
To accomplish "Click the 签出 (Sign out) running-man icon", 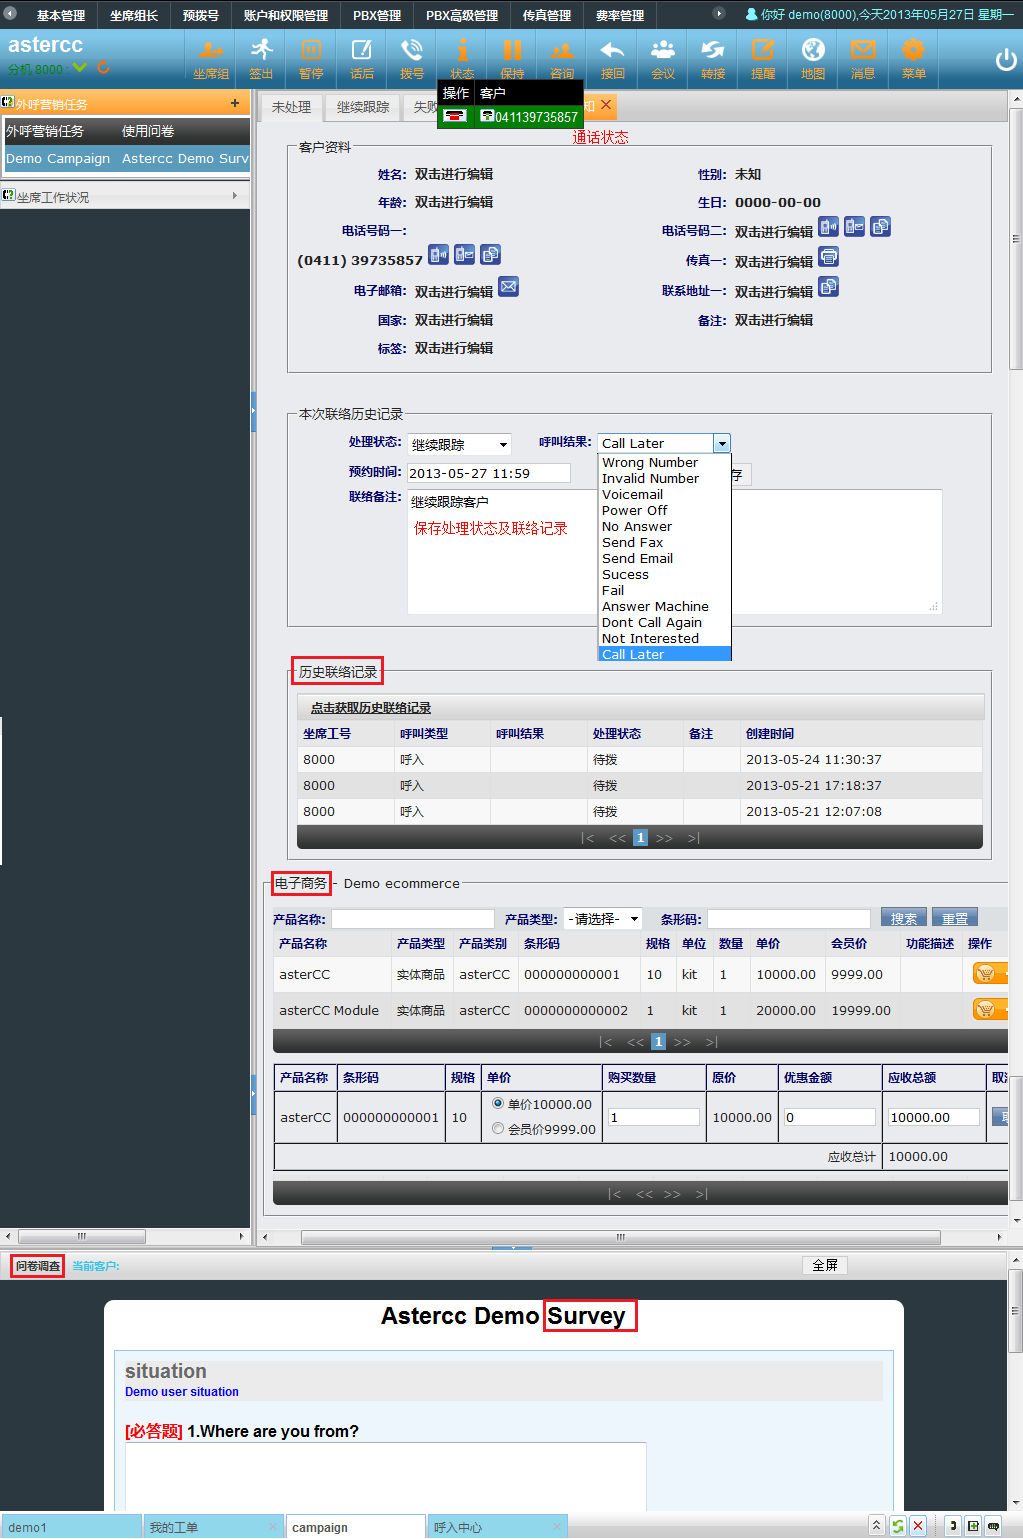I will [261, 58].
